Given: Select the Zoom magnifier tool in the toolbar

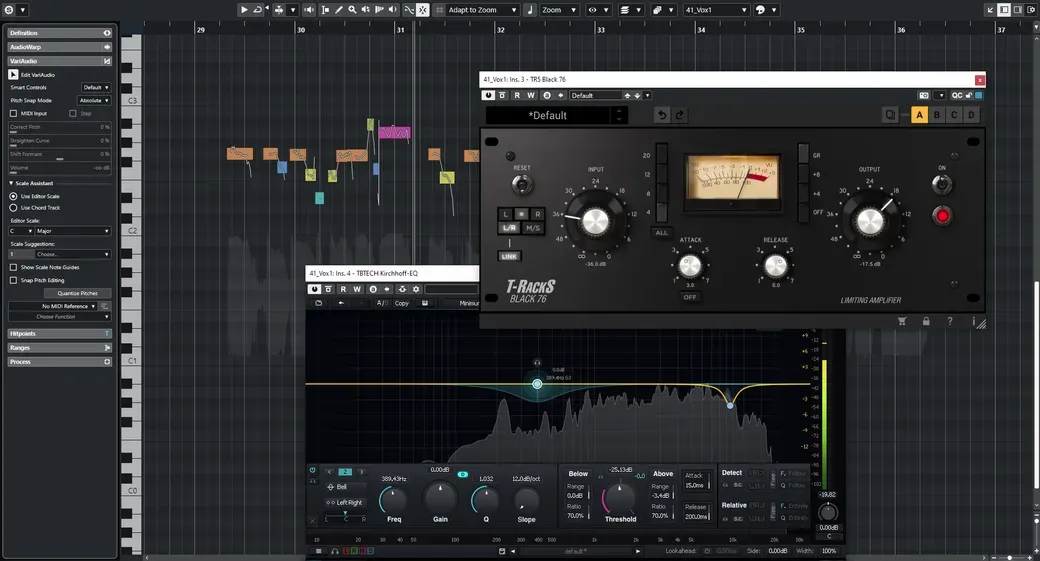Looking at the screenshot, I should 352,10.
